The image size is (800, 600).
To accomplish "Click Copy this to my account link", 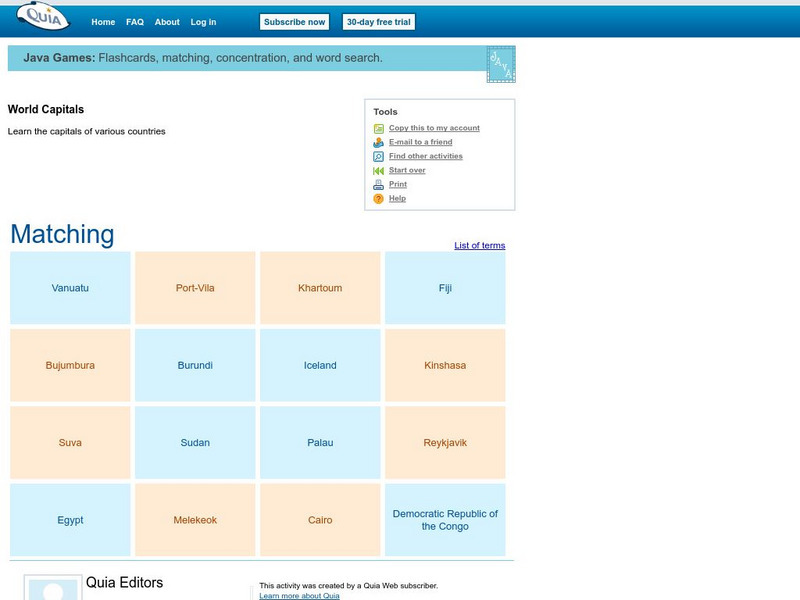I will (434, 128).
